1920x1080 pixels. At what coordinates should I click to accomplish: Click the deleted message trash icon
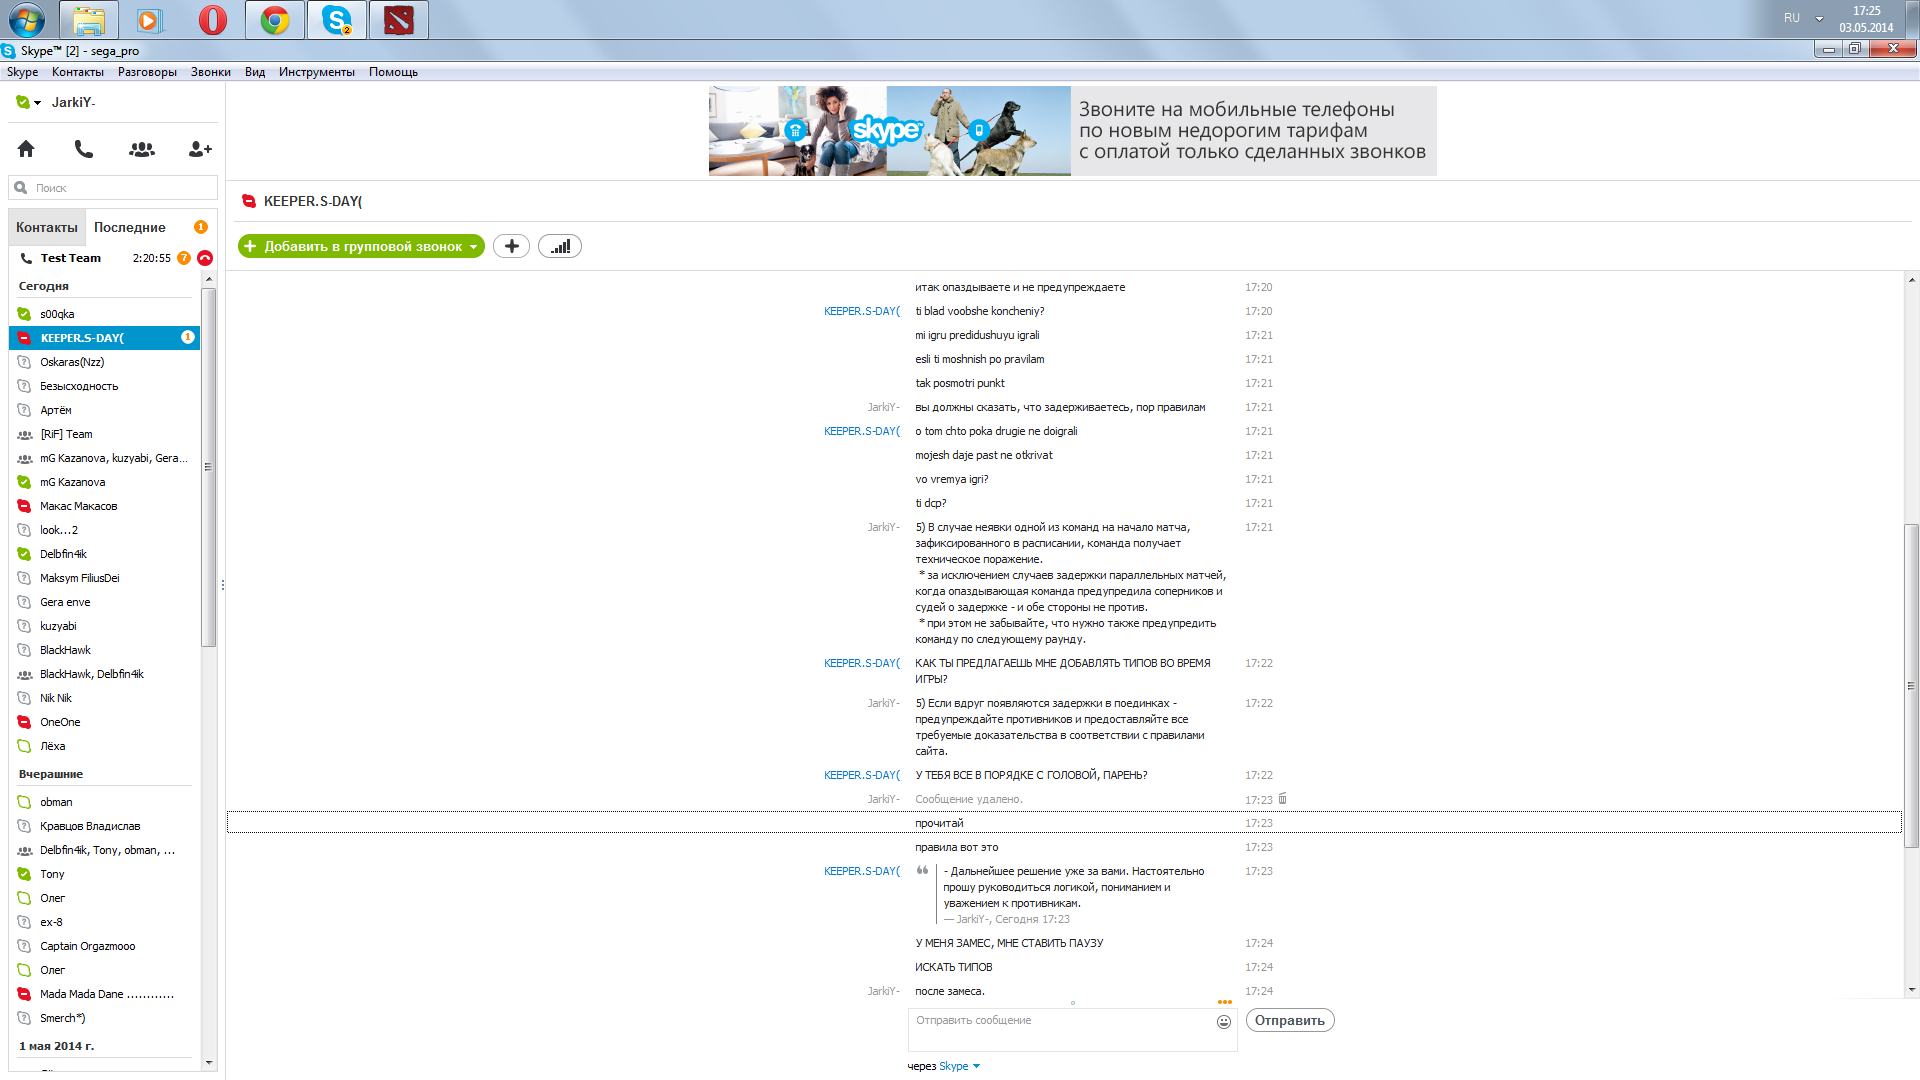tap(1282, 798)
